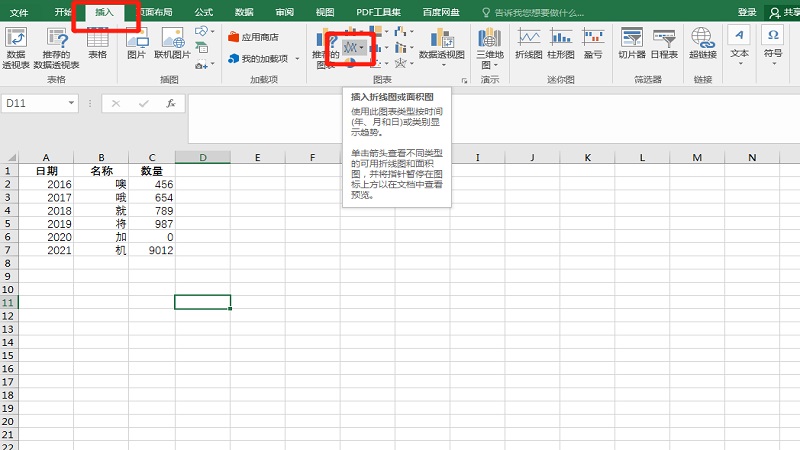This screenshot has height=450, width=800.
Task: Click the fx insert function button
Action: [170, 103]
